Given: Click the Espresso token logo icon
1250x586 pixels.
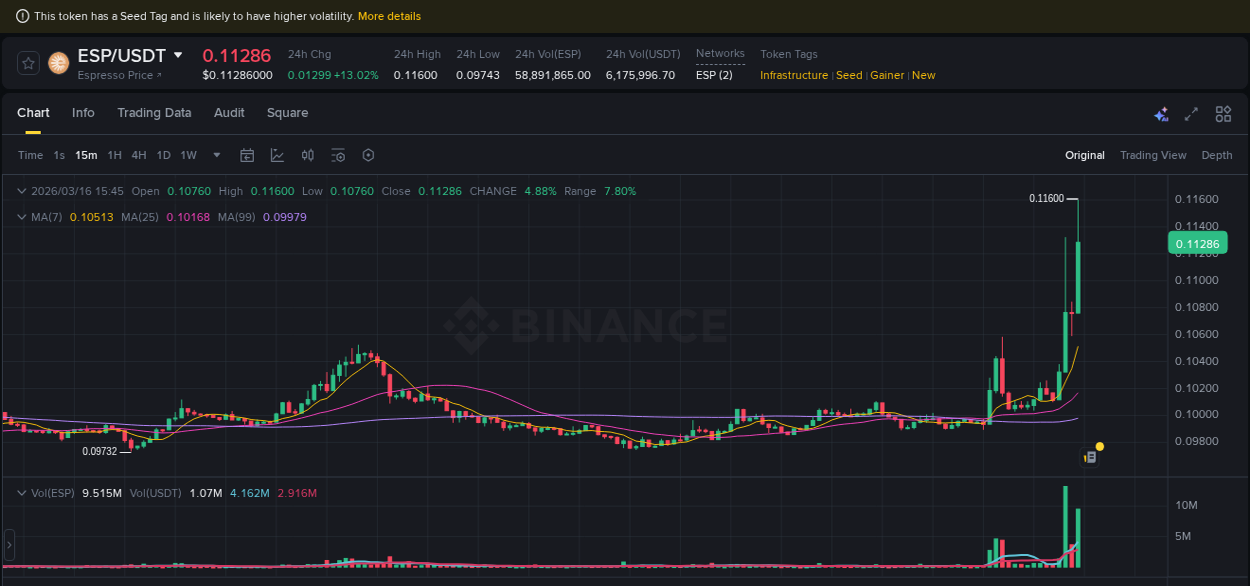Looking at the screenshot, I should point(58,63).
